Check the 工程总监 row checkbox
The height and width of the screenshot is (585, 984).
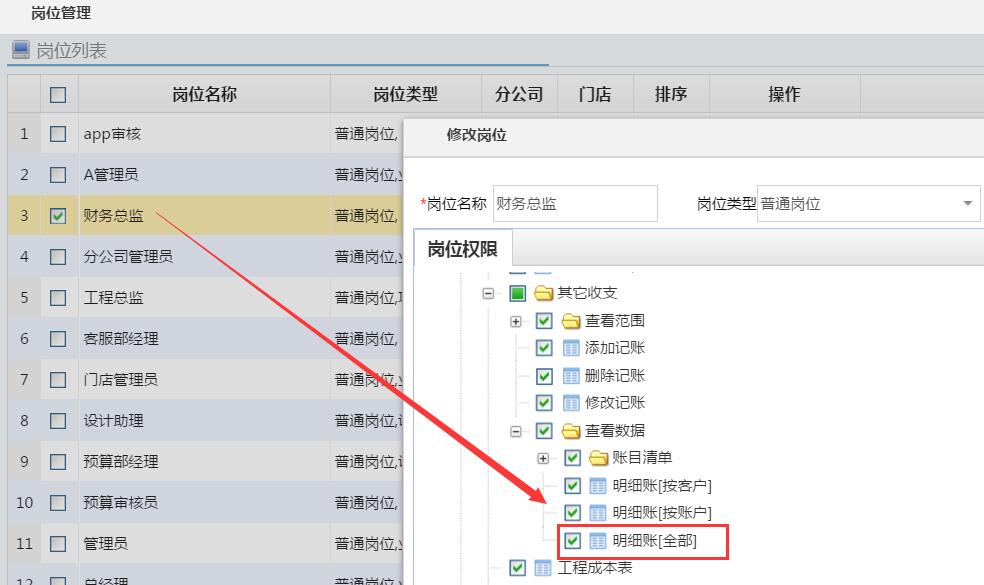[57, 297]
